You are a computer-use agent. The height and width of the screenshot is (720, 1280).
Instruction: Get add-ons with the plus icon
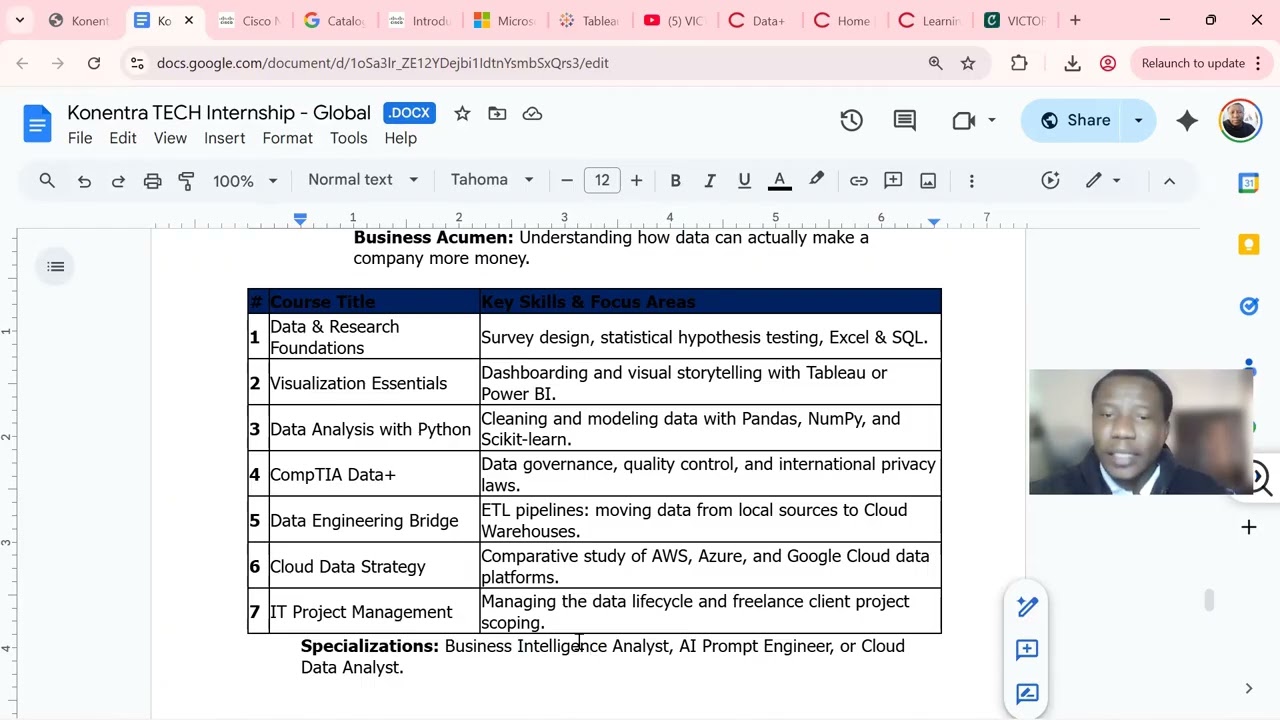pos(1249,527)
